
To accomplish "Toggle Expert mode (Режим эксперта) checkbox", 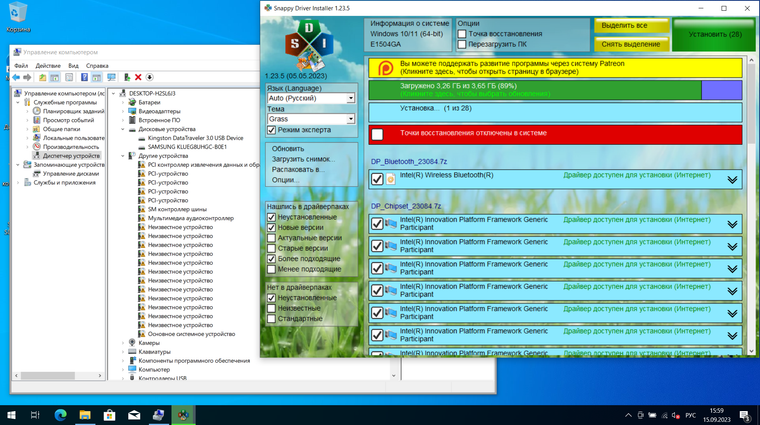I will tap(271, 130).
